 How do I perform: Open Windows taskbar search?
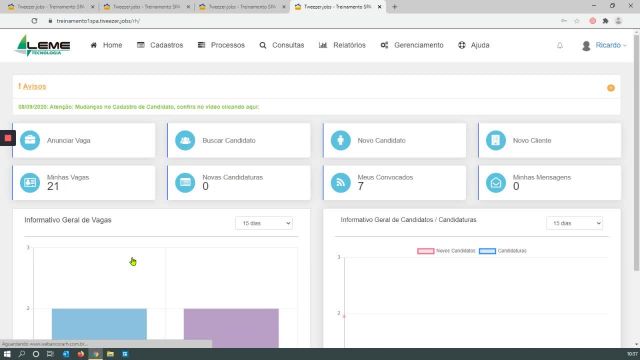(22, 354)
